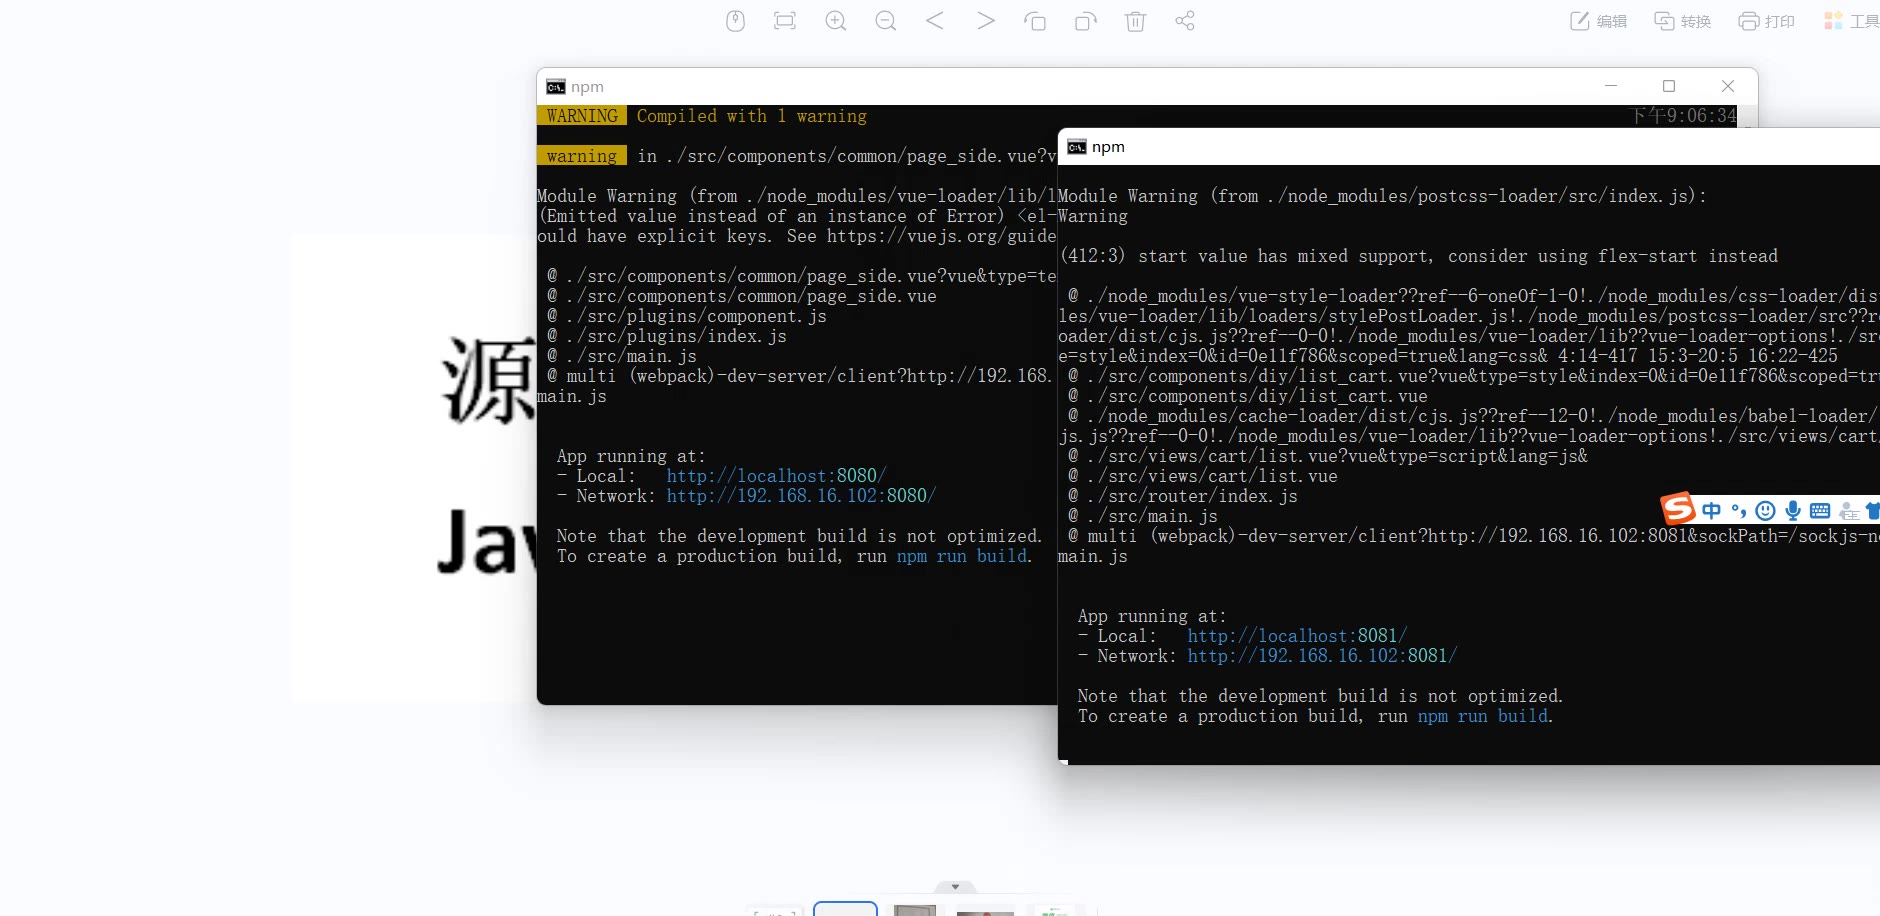
Task: Toggle Sogou Chinese/English input mode
Action: (1712, 511)
